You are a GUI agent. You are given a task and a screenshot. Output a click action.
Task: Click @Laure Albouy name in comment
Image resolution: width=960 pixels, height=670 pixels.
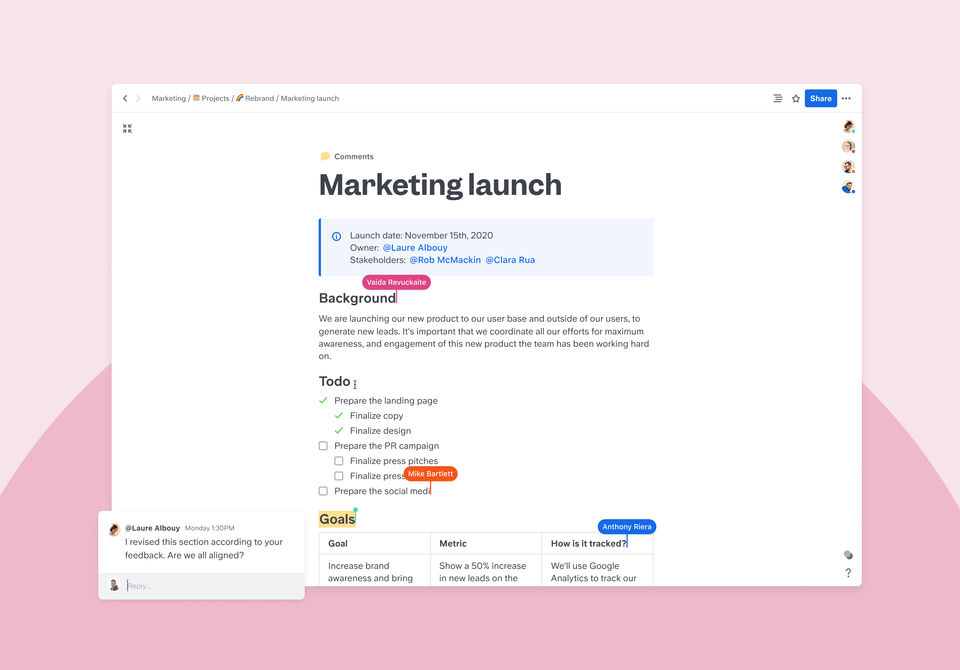152,528
